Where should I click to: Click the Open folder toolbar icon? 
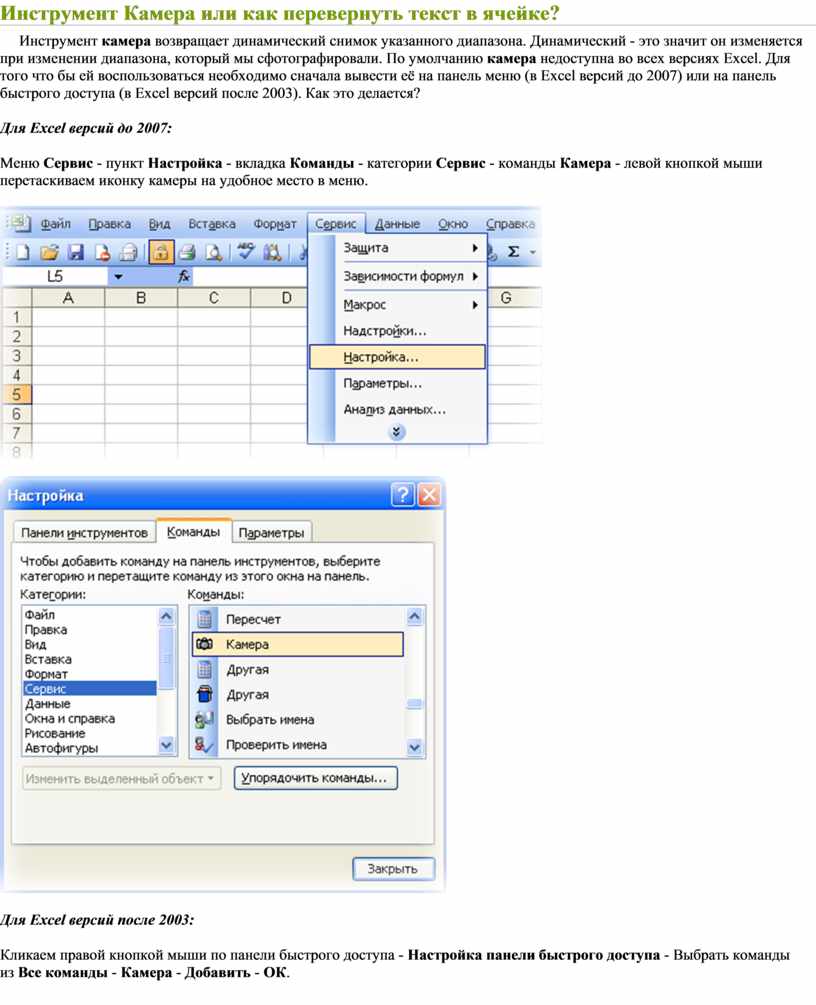[48, 253]
